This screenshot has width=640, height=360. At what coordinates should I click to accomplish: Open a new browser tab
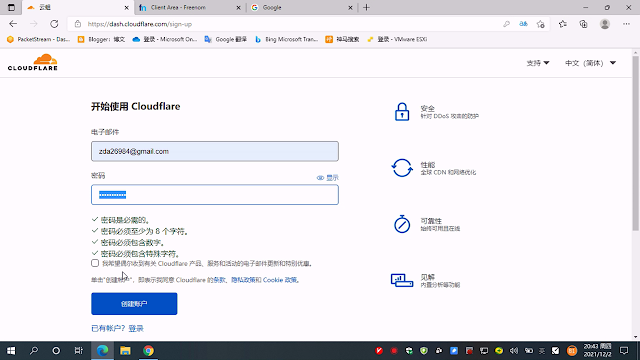point(366,7)
